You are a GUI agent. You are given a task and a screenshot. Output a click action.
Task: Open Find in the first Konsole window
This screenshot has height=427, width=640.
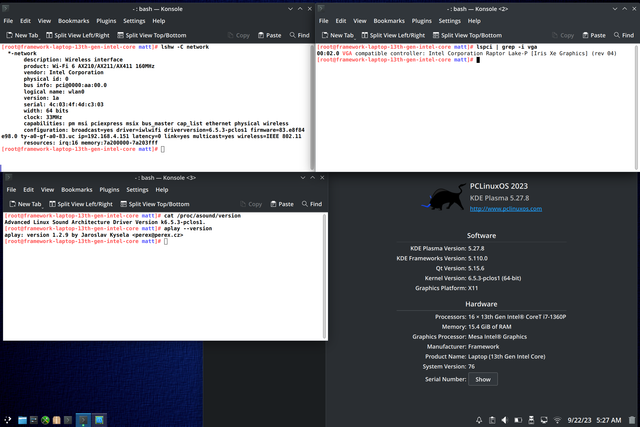pyautogui.click(x=300, y=36)
